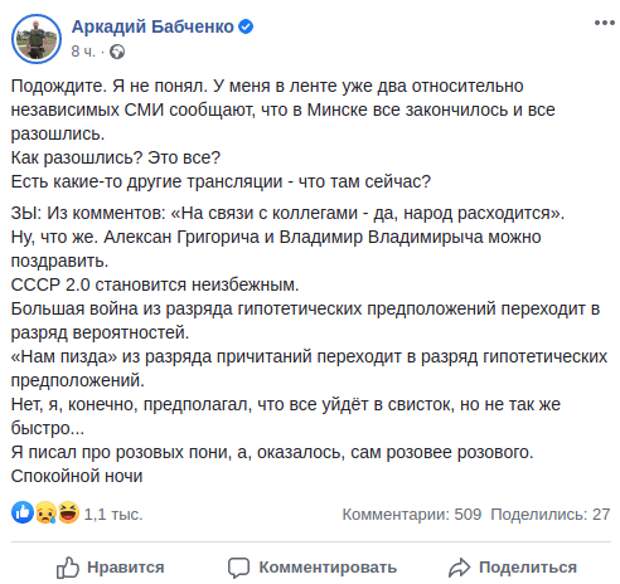Click the blue verified badge icon
Image resolution: width=620 pixels, height=584 pixels.
point(246,27)
